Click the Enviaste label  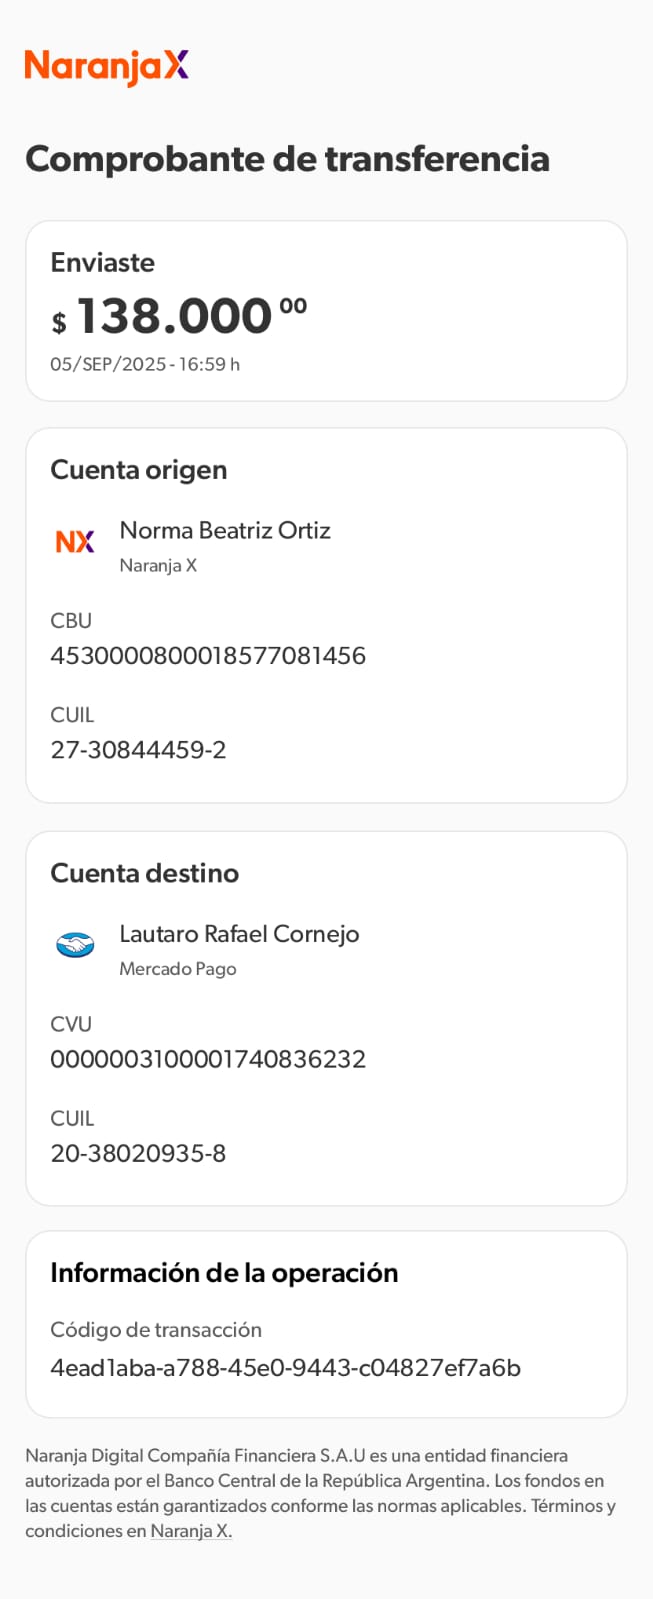click(x=102, y=262)
